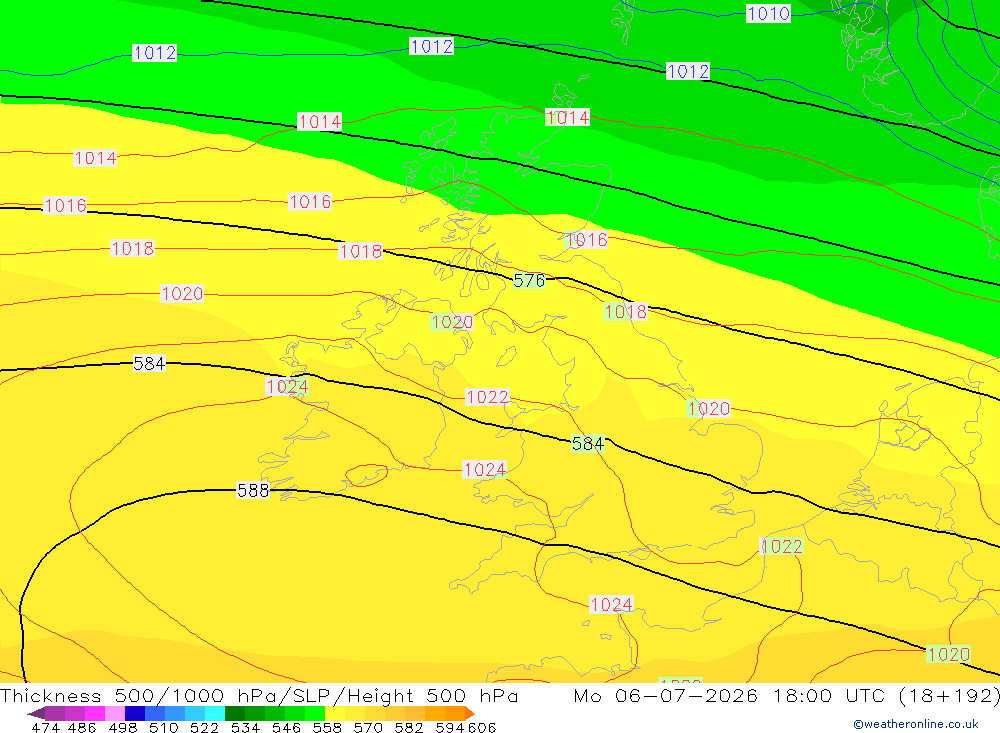Screen dimensions: 1000x733
Task: Click the 1016 label with green background
Action: pos(586,240)
